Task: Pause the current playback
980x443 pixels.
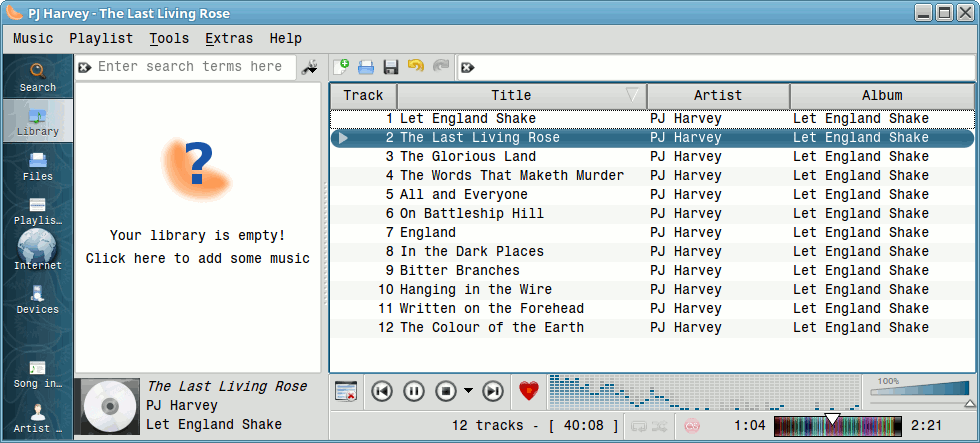Action: [x=414, y=391]
